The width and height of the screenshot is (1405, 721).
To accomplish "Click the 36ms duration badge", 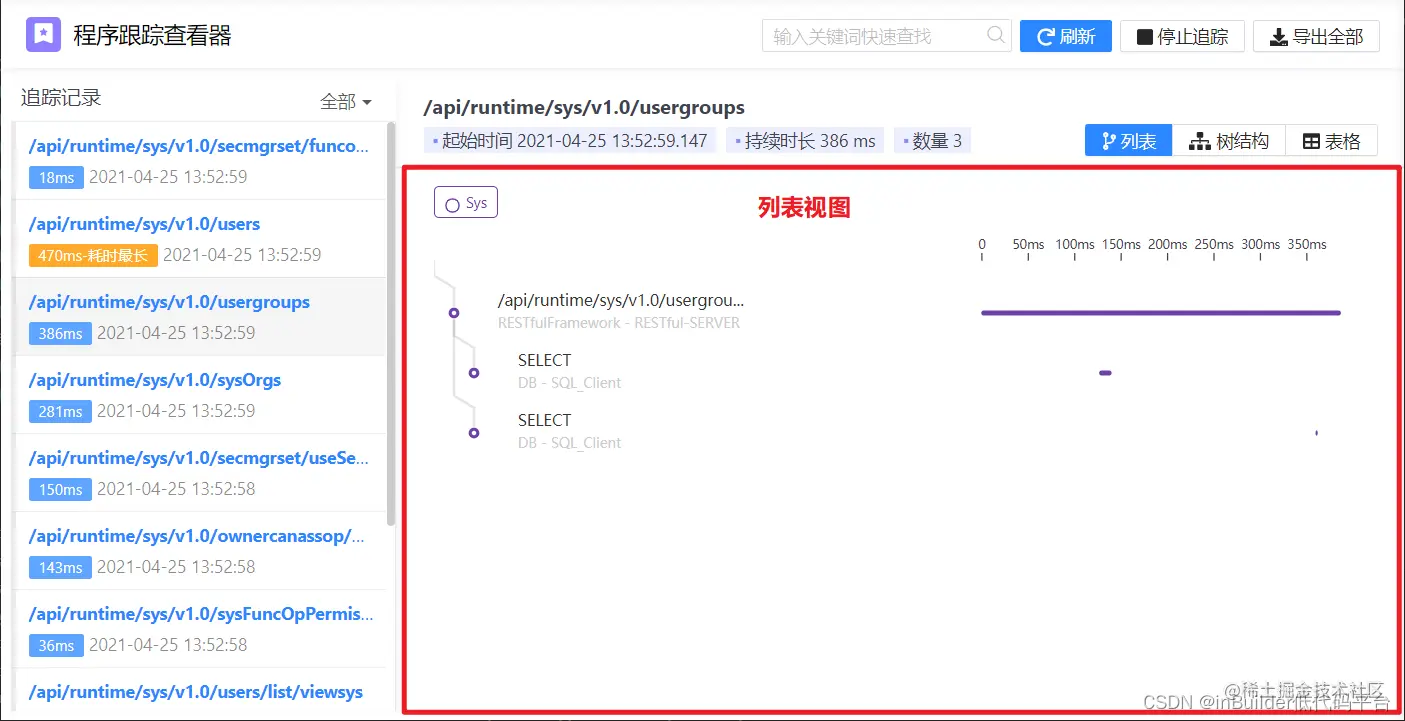I will [x=56, y=645].
